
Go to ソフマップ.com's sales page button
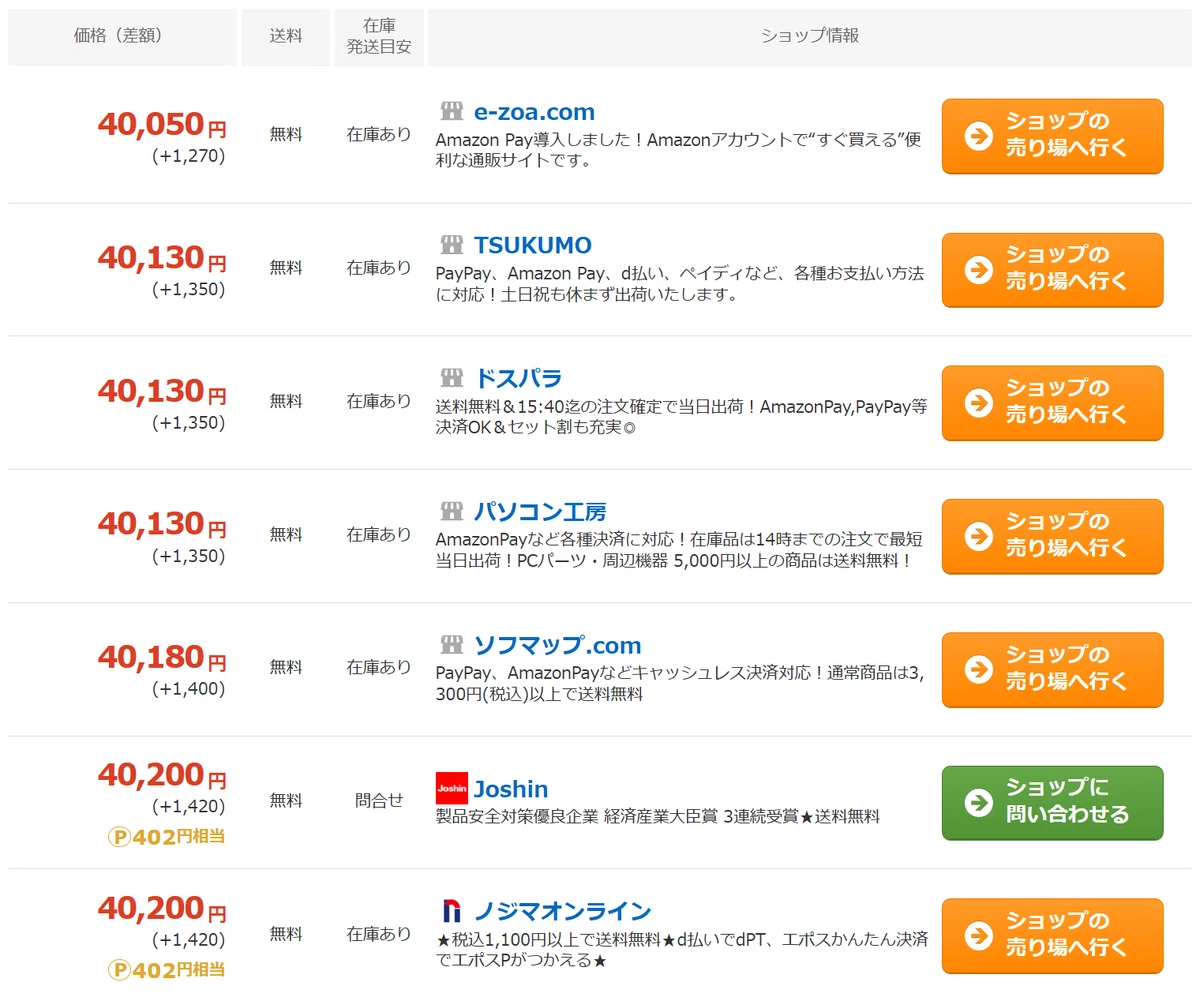click(x=1053, y=670)
